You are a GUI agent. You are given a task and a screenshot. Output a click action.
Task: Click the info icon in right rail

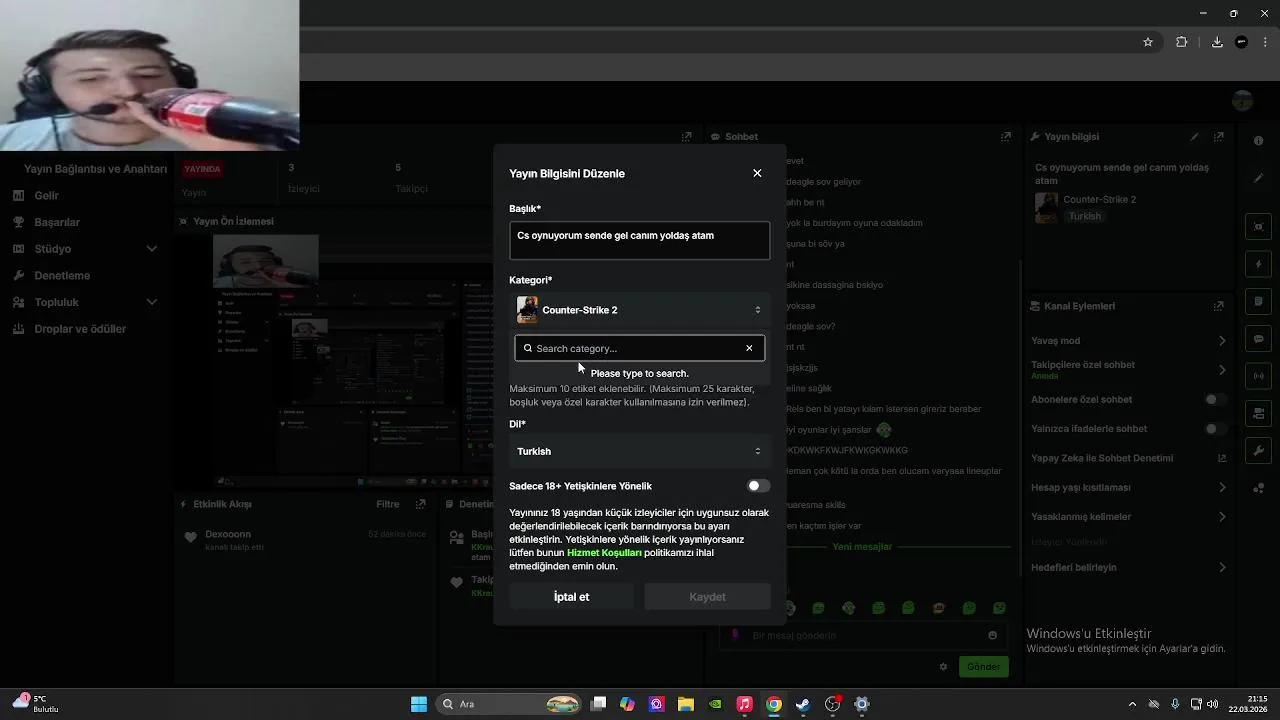coord(1259,141)
